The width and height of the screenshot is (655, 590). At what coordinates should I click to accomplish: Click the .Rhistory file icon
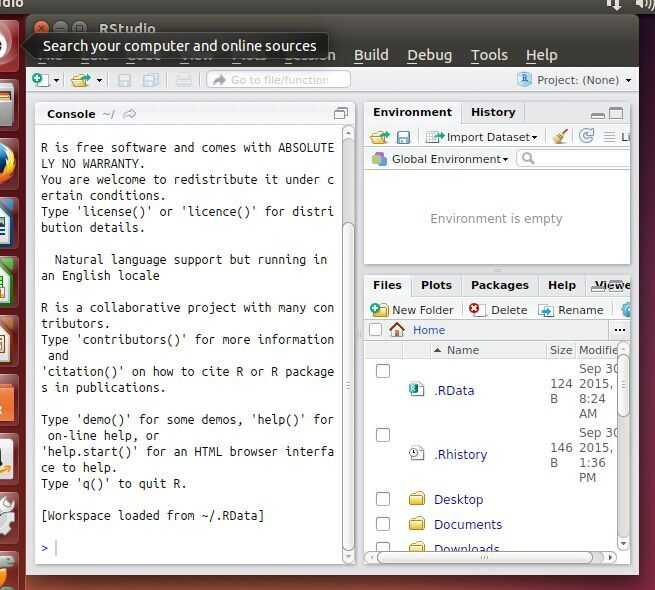click(416, 453)
